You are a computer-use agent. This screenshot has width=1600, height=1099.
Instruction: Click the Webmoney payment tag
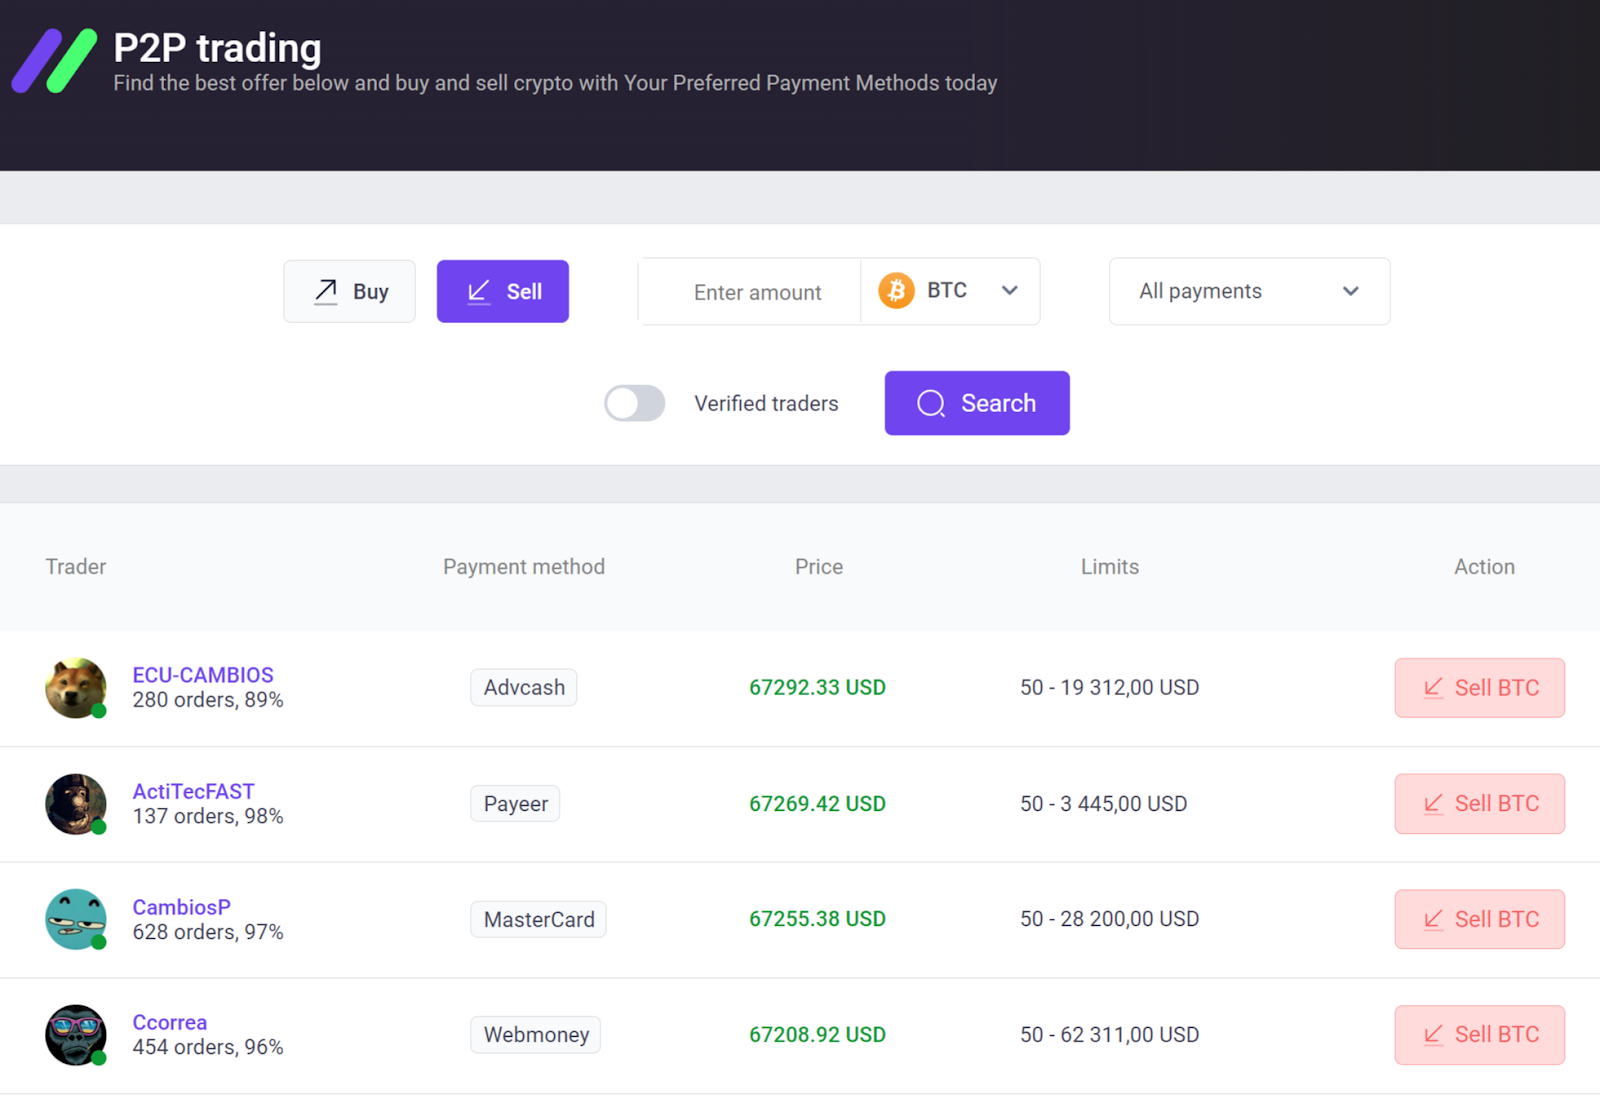tap(536, 1035)
